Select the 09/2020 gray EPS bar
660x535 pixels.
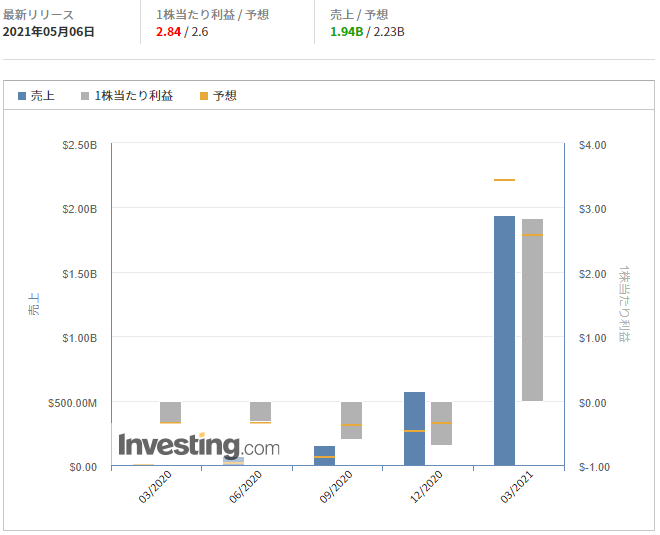[351, 421]
